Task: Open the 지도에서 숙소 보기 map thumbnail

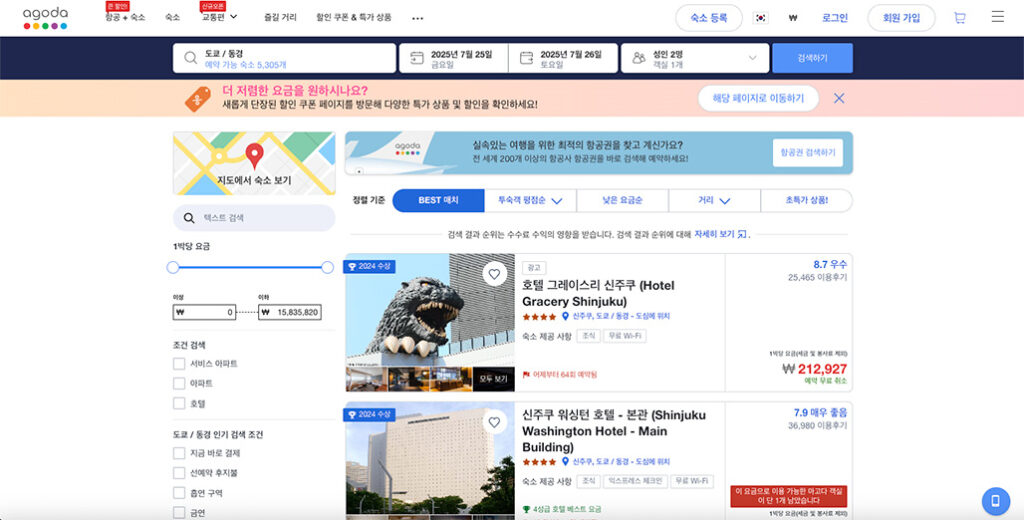Action: (x=254, y=163)
